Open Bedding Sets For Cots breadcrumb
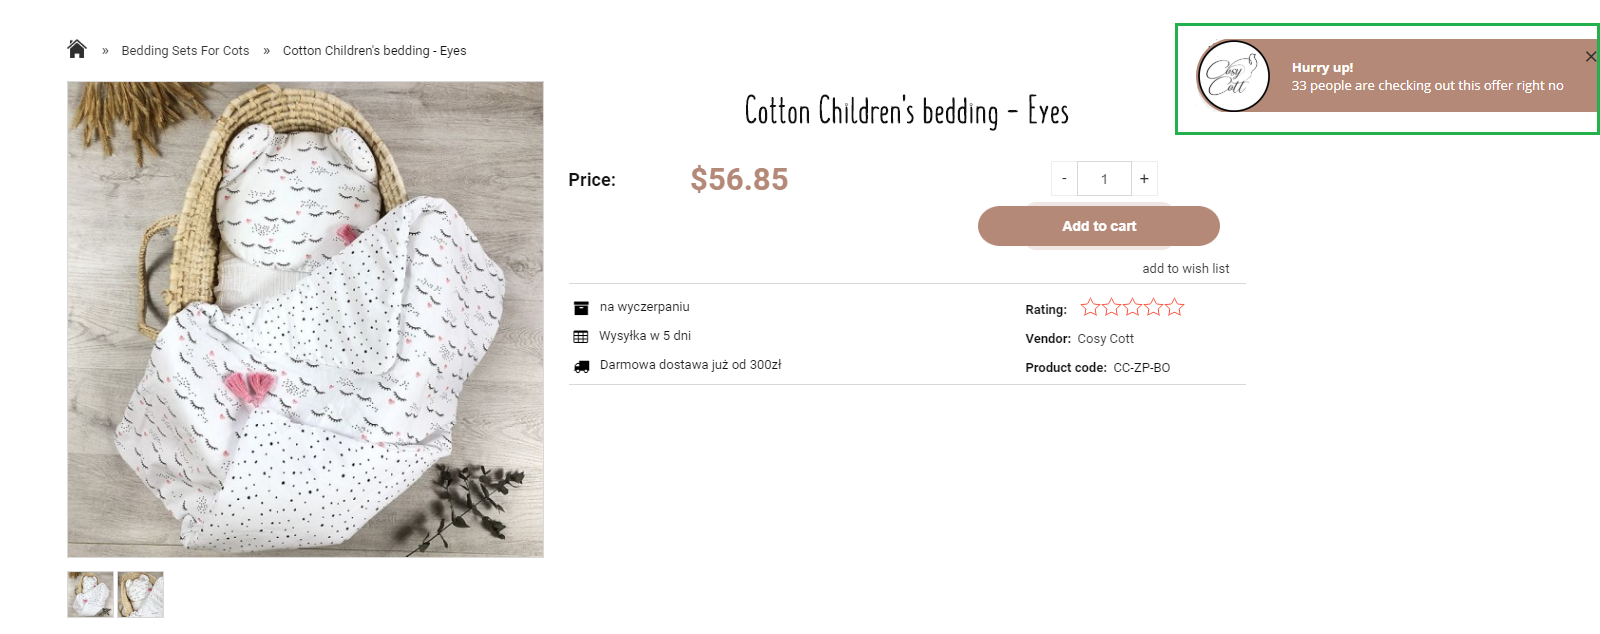This screenshot has width=1600, height=634. (x=185, y=51)
